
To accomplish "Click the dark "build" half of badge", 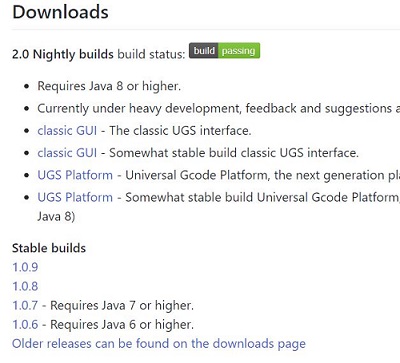I will click(x=204, y=51).
